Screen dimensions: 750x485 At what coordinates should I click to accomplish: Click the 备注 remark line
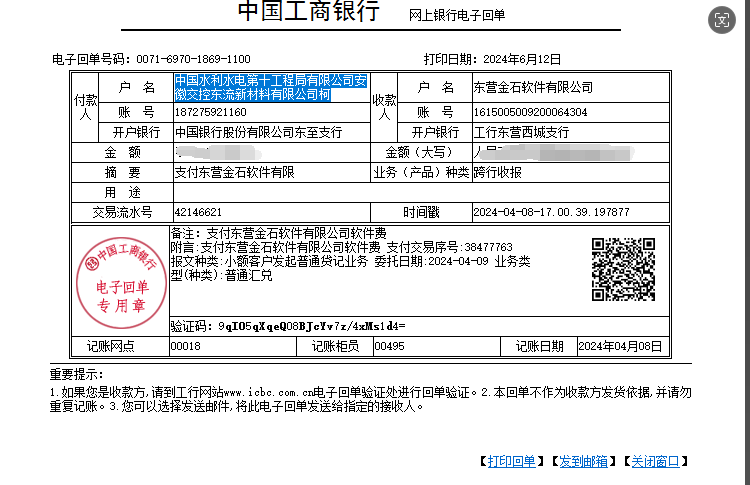[x=278, y=233]
